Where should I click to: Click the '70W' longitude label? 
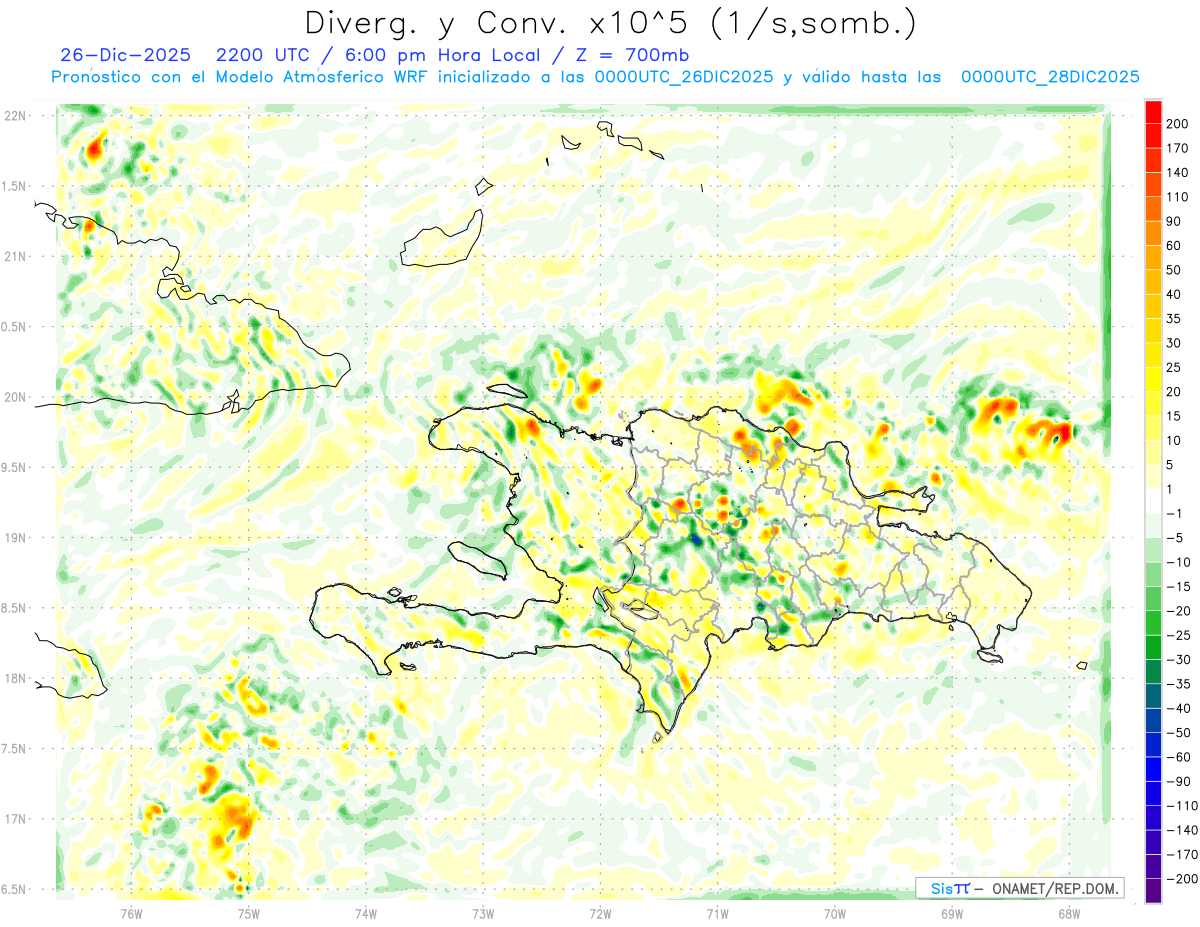[x=835, y=914]
